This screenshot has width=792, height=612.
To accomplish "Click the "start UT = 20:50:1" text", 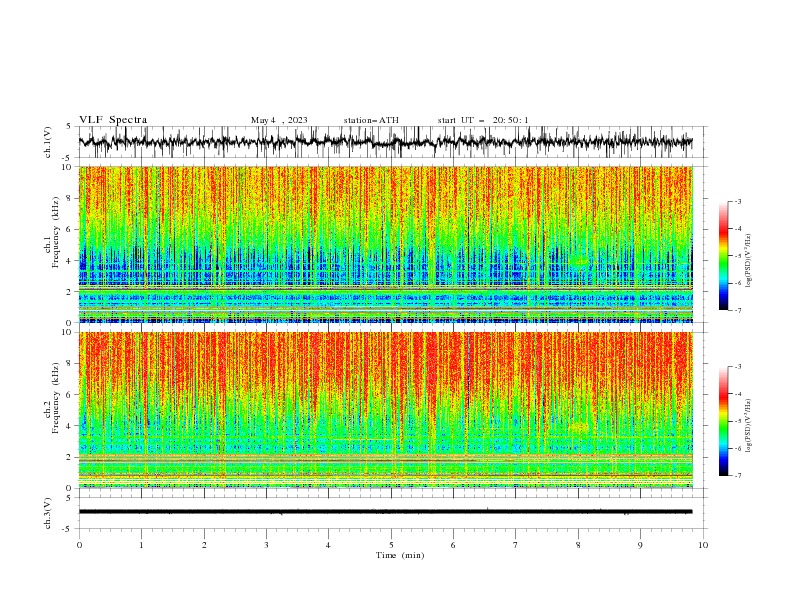I will 483,120.
